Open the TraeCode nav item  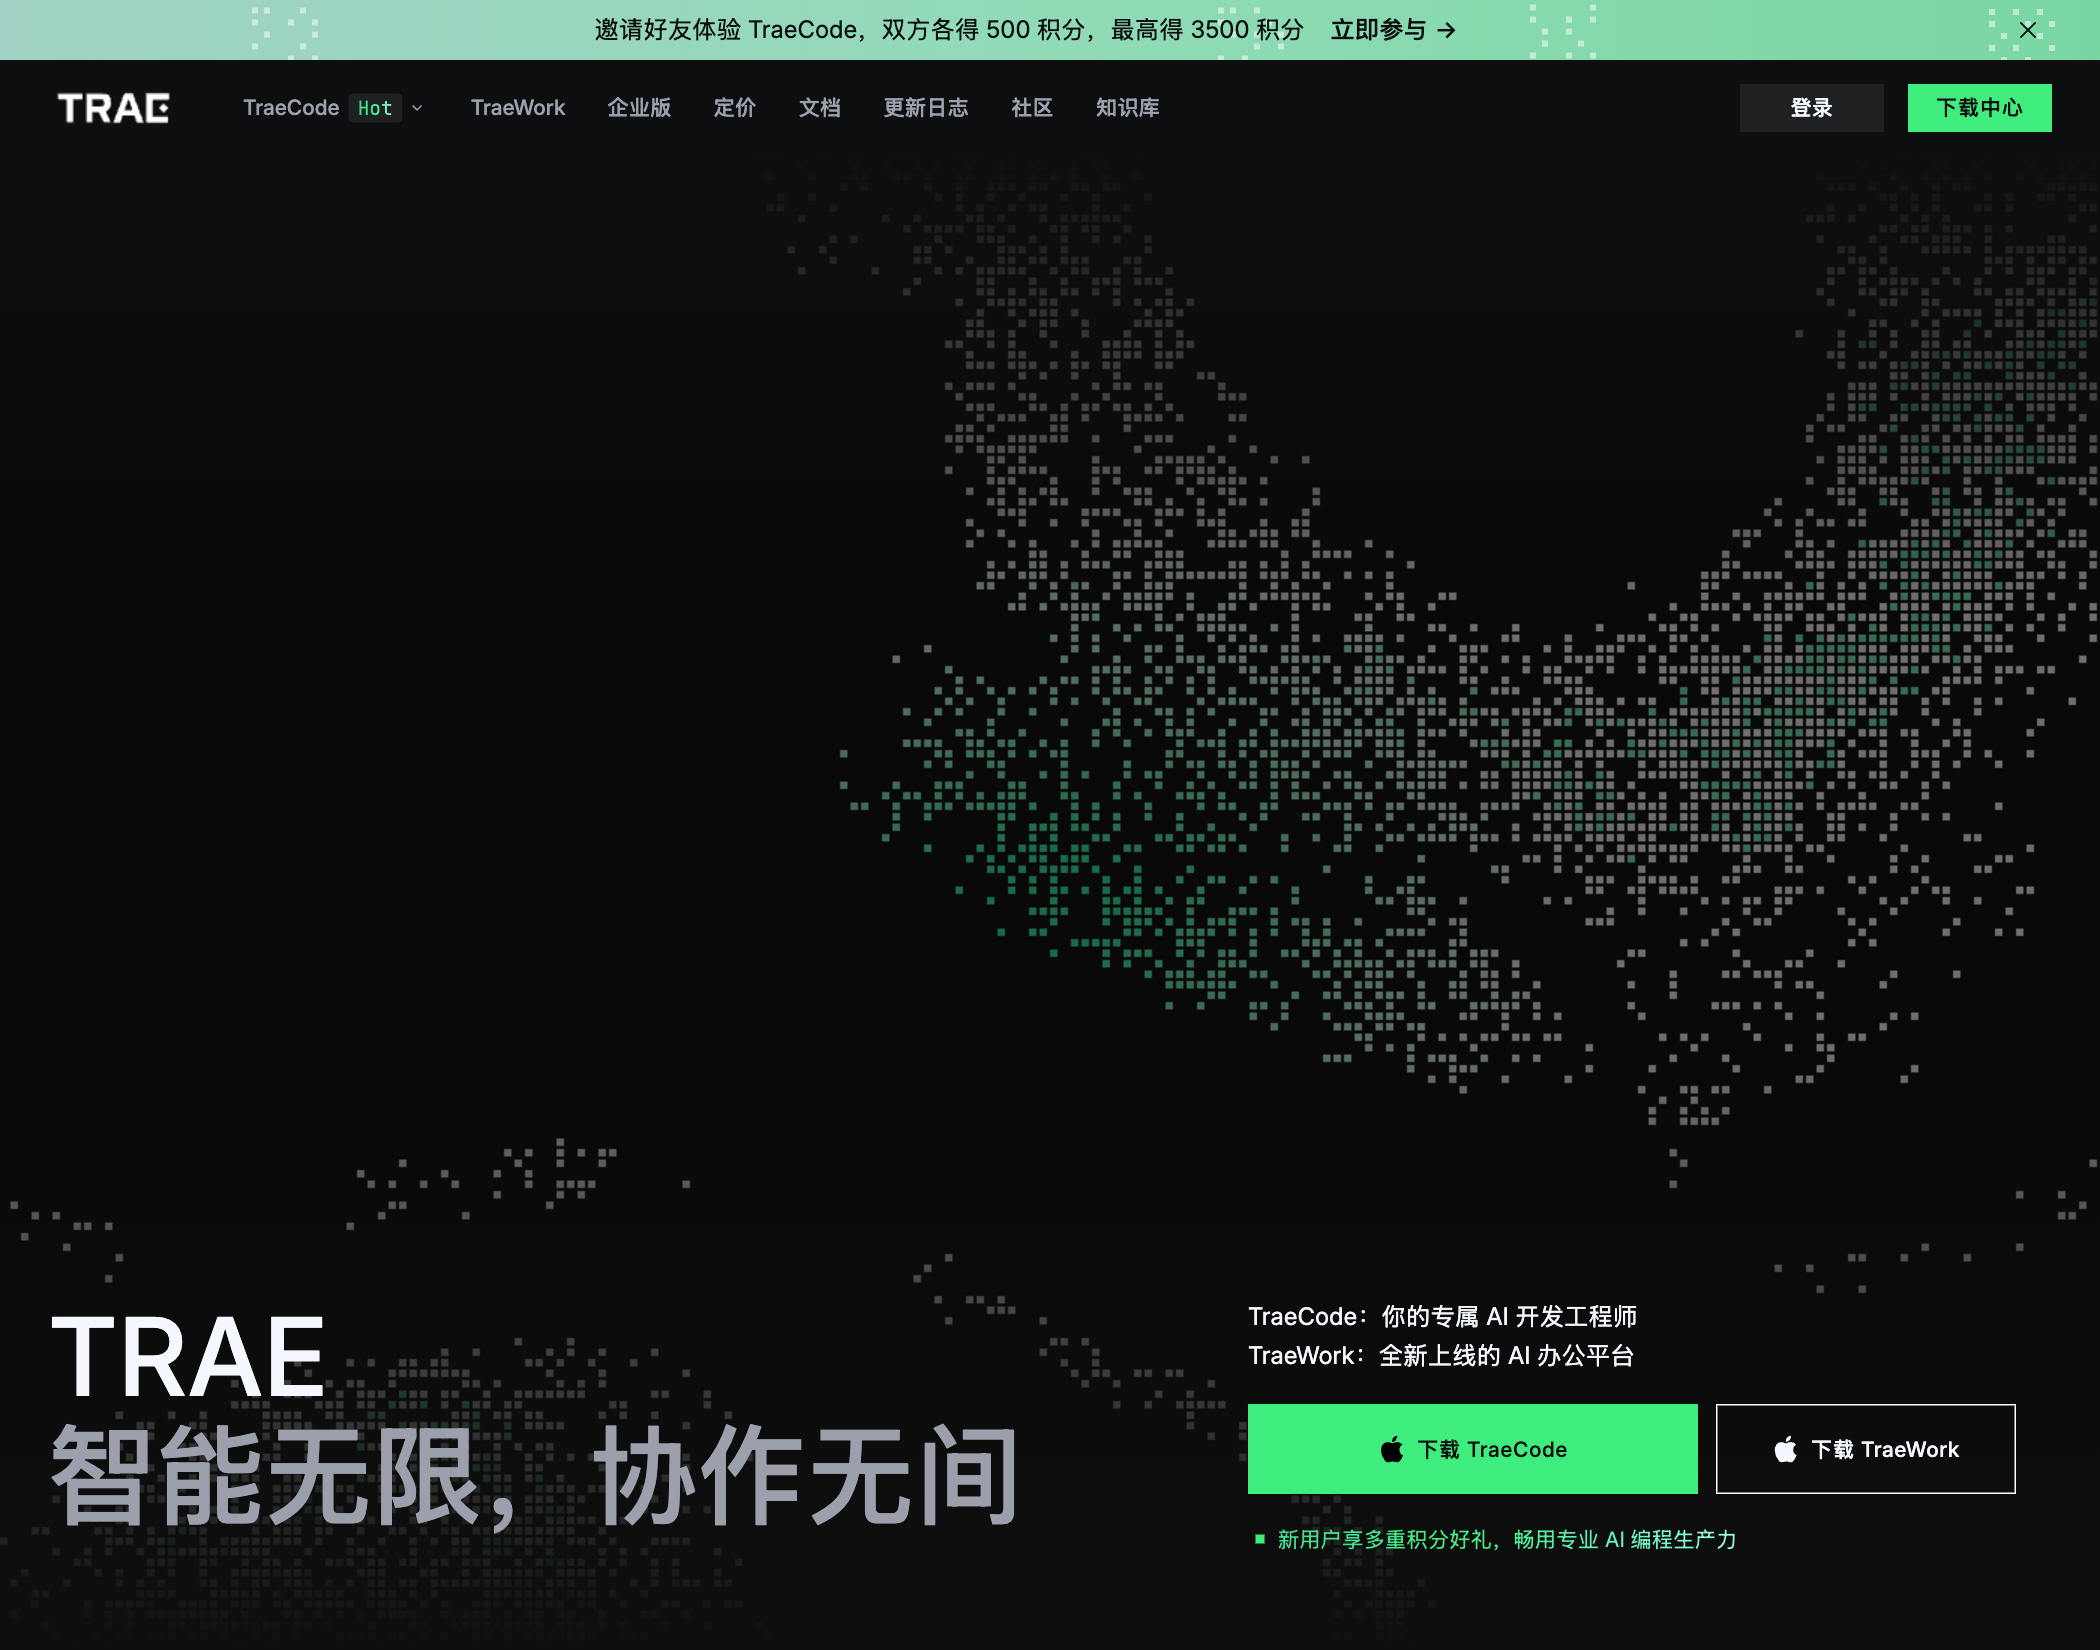click(x=291, y=108)
